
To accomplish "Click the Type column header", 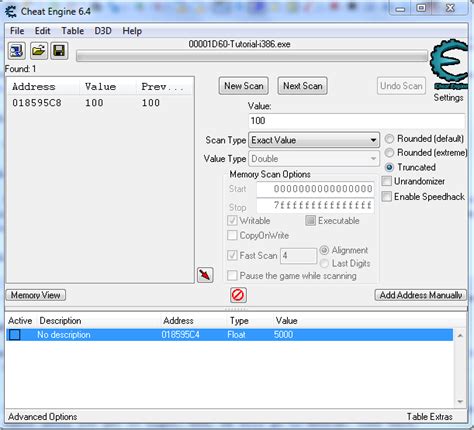I will point(239,321).
